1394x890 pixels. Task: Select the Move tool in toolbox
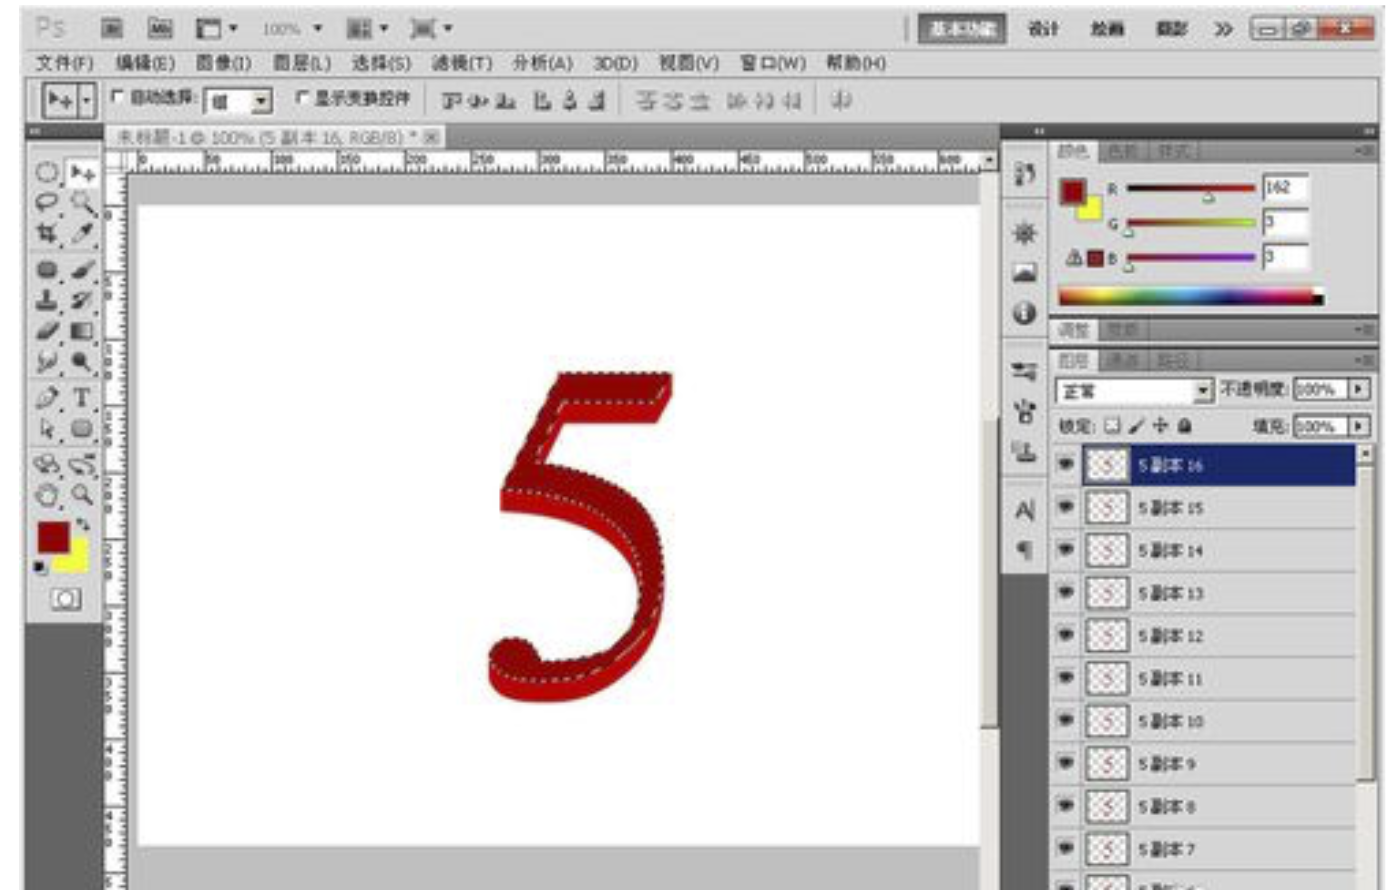click(x=82, y=173)
